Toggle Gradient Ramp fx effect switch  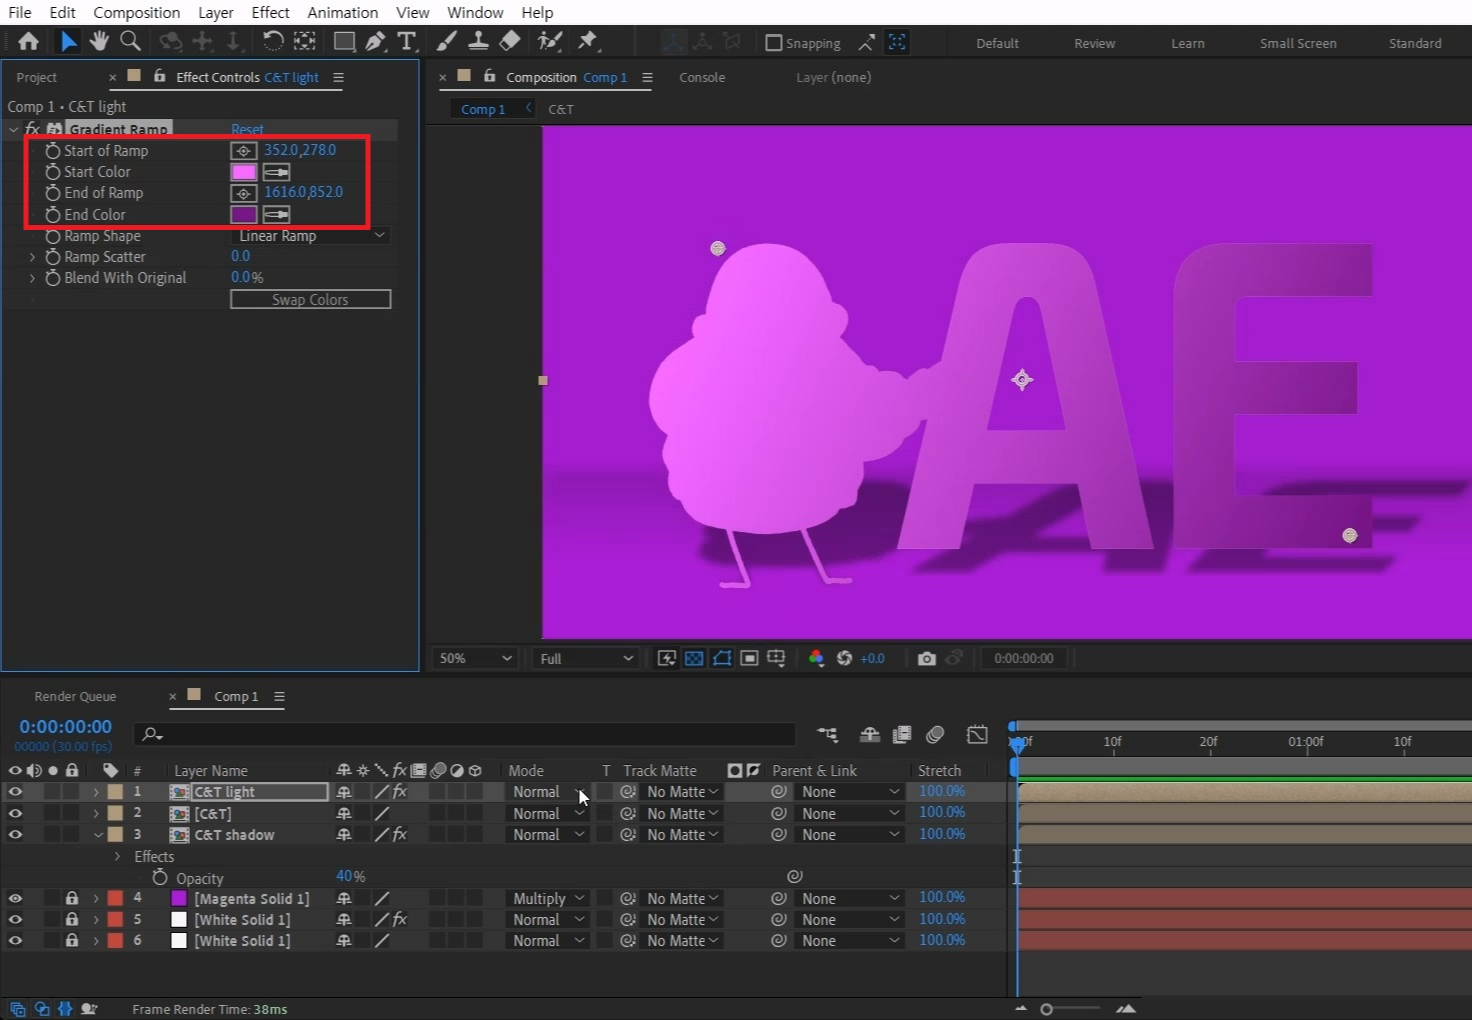(32, 129)
